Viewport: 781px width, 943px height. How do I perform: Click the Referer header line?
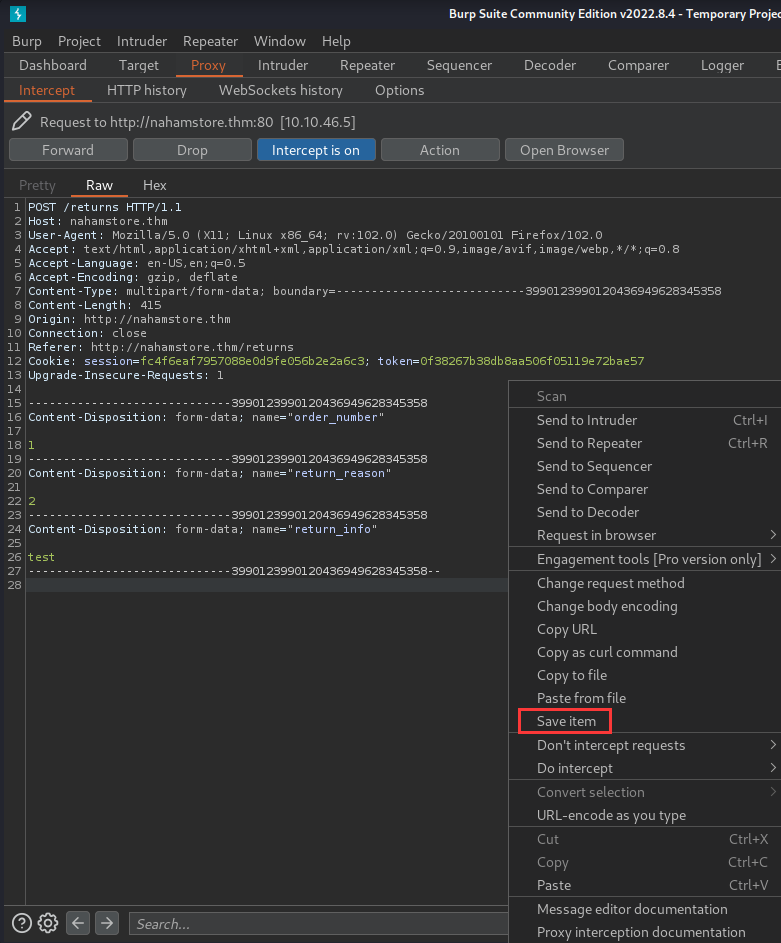pos(161,347)
